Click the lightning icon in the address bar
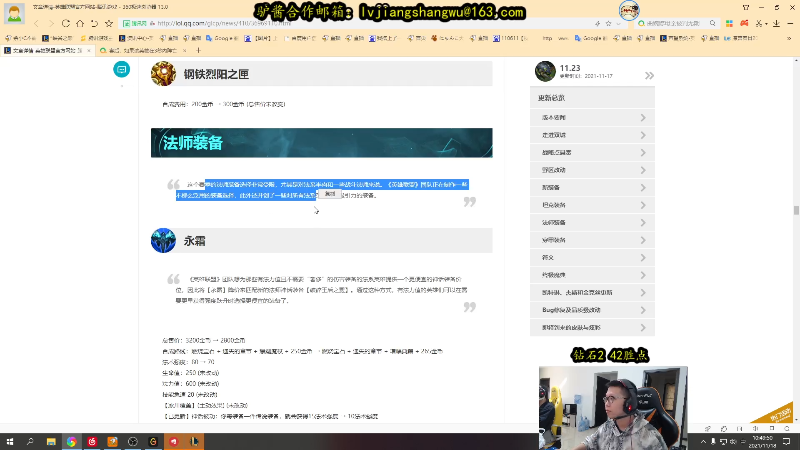Image resolution: width=800 pixels, height=450 pixels. pos(597,23)
